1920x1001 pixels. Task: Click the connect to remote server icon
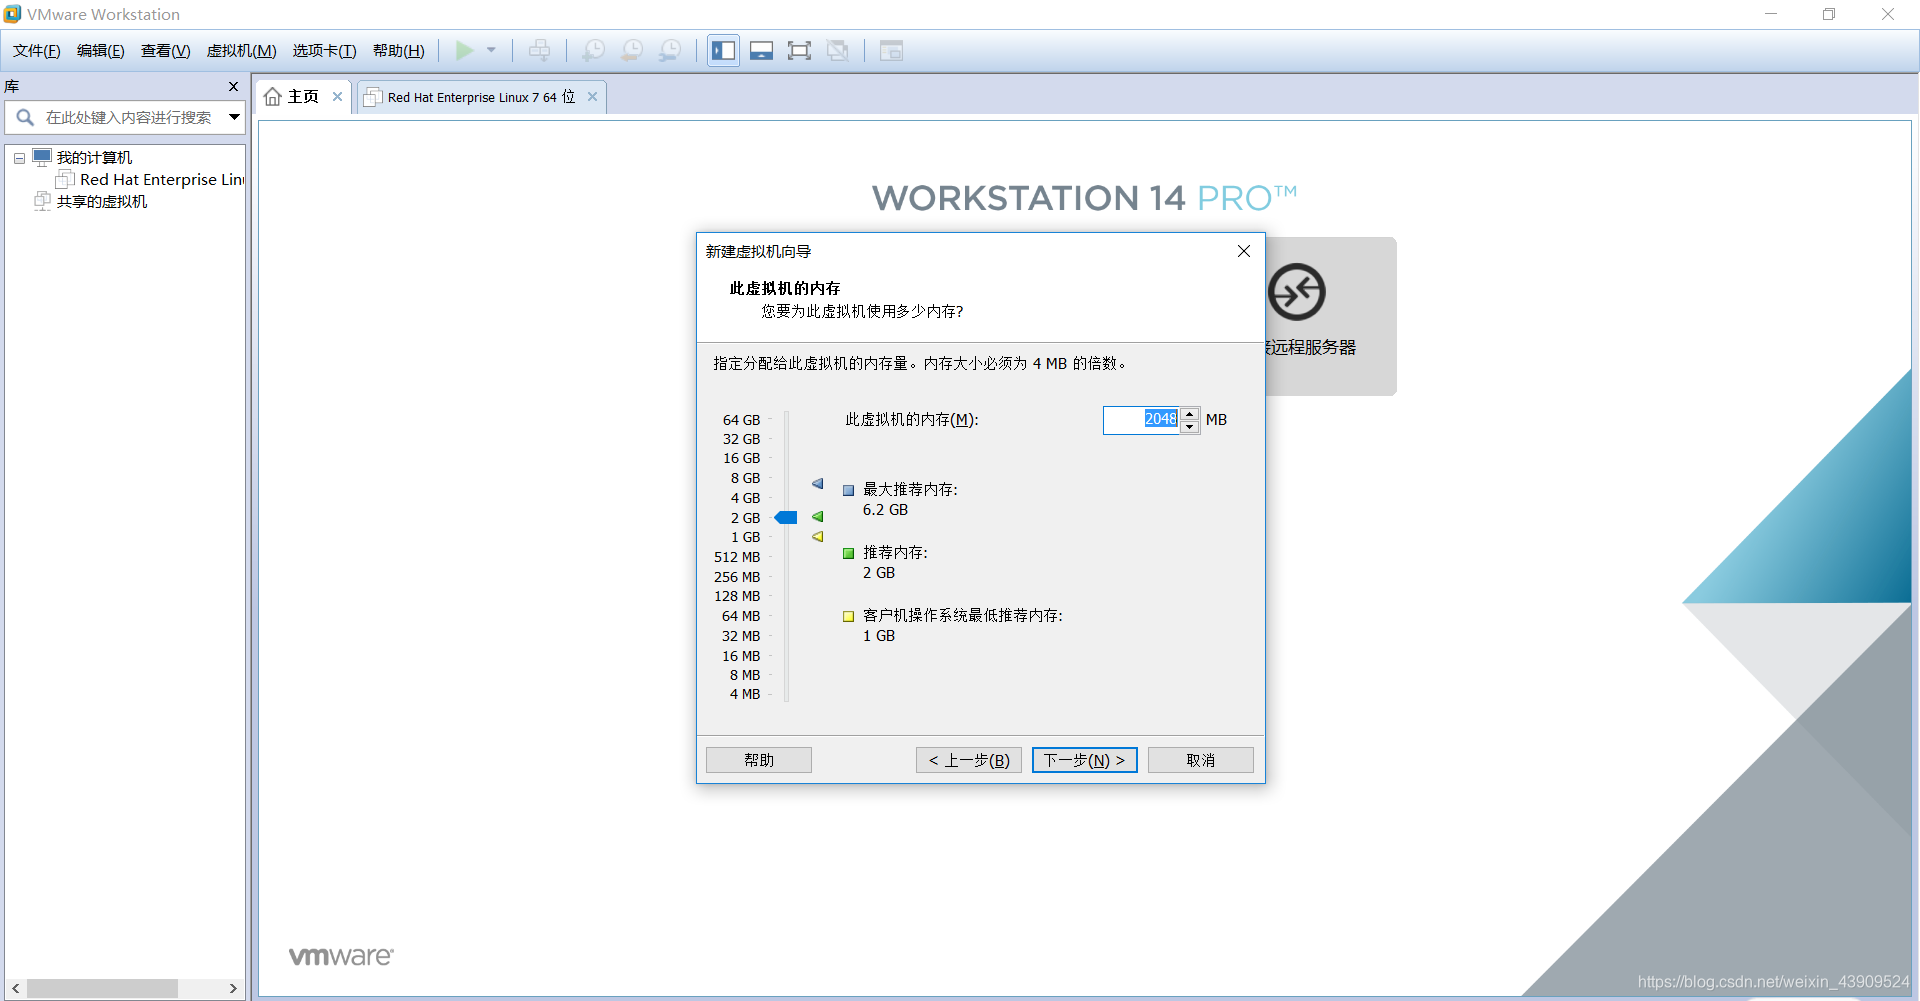coord(1297,292)
